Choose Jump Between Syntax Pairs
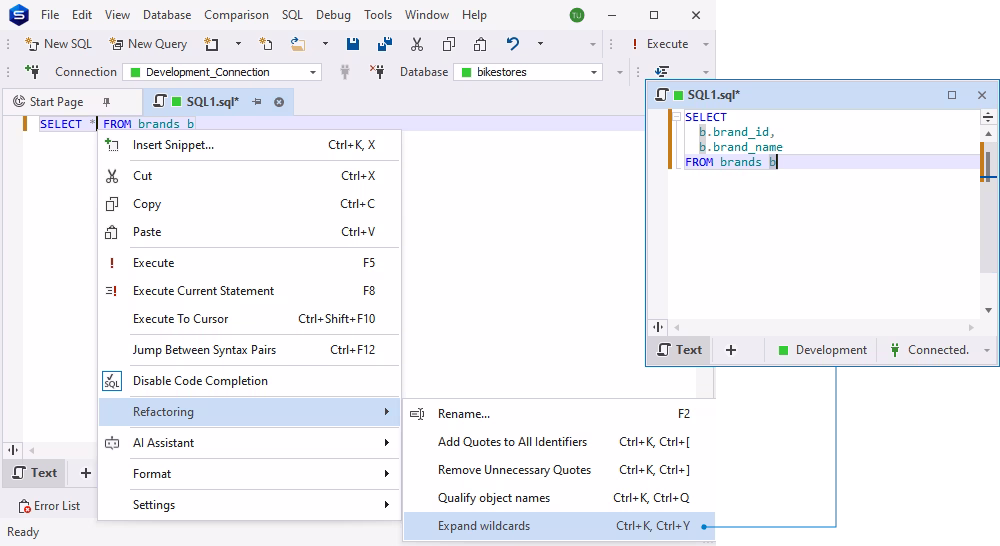Viewport: 1000px width, 546px height. click(x=249, y=350)
